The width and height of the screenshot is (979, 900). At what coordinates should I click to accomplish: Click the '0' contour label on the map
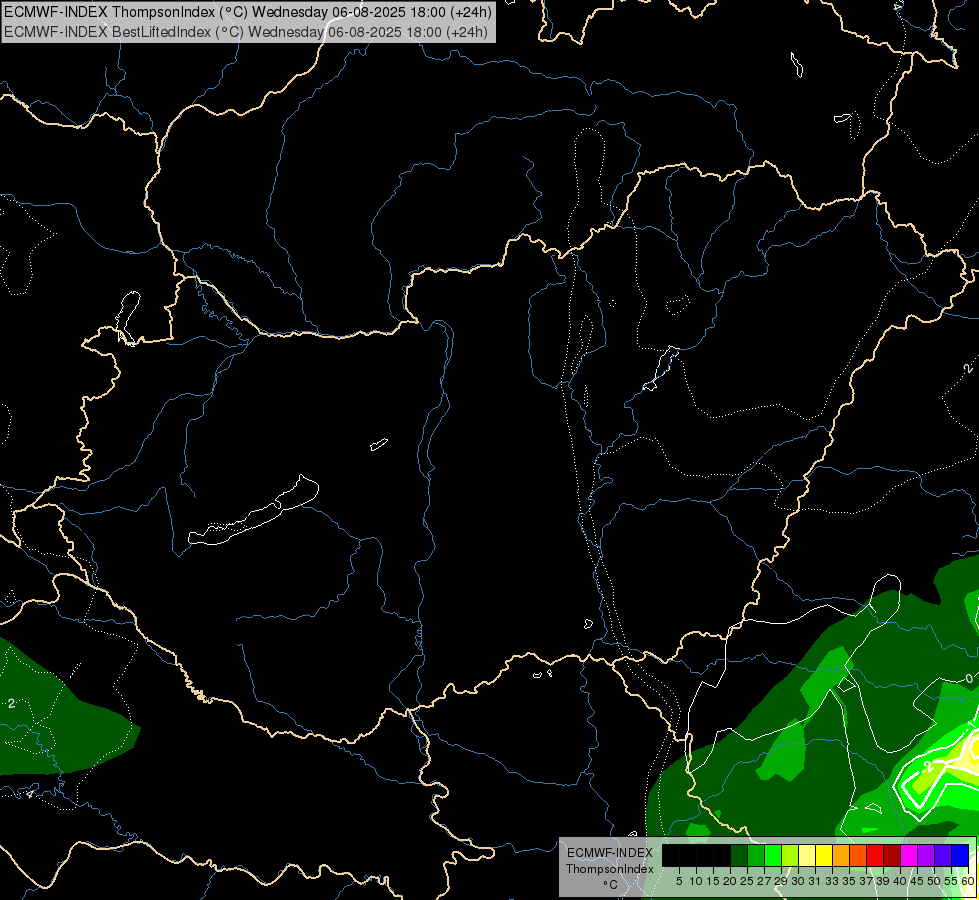(x=969, y=678)
